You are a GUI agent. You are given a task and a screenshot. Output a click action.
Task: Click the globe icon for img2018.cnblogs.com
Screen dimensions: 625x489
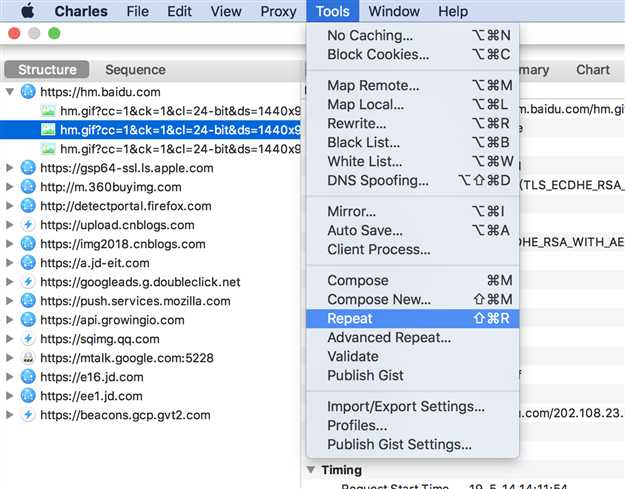point(28,244)
